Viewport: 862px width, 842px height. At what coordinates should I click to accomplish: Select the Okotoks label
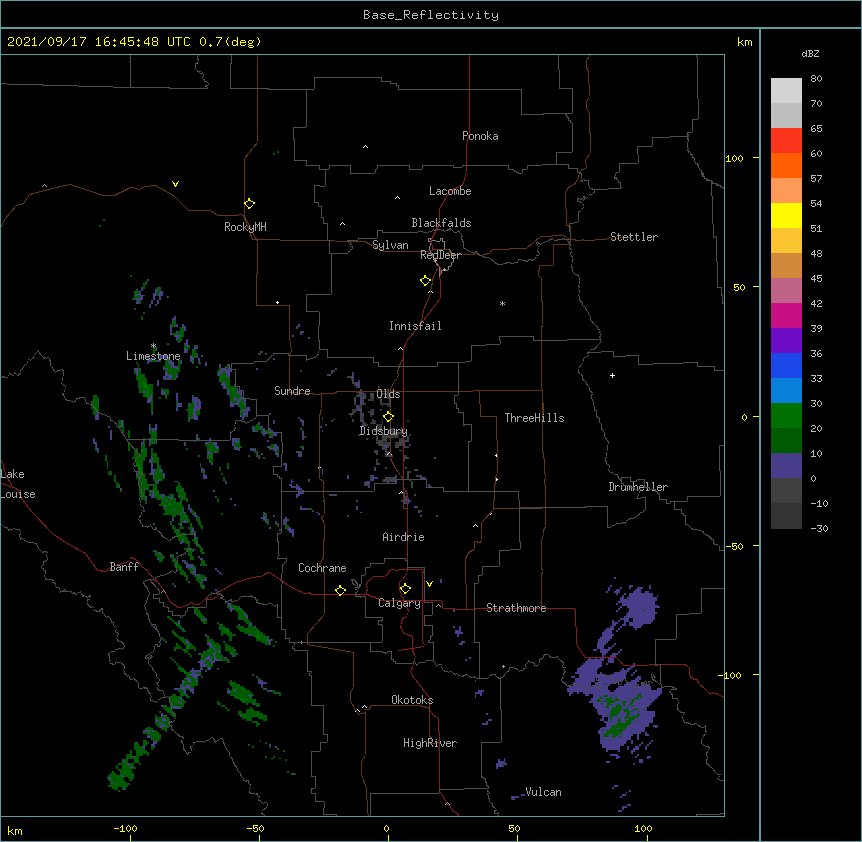[x=412, y=700]
